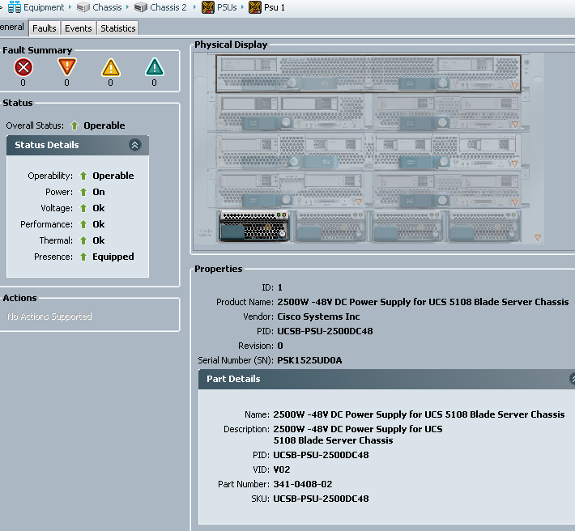
Task: Open the Chassis 2 breadcrumb link
Action: [x=168, y=8]
